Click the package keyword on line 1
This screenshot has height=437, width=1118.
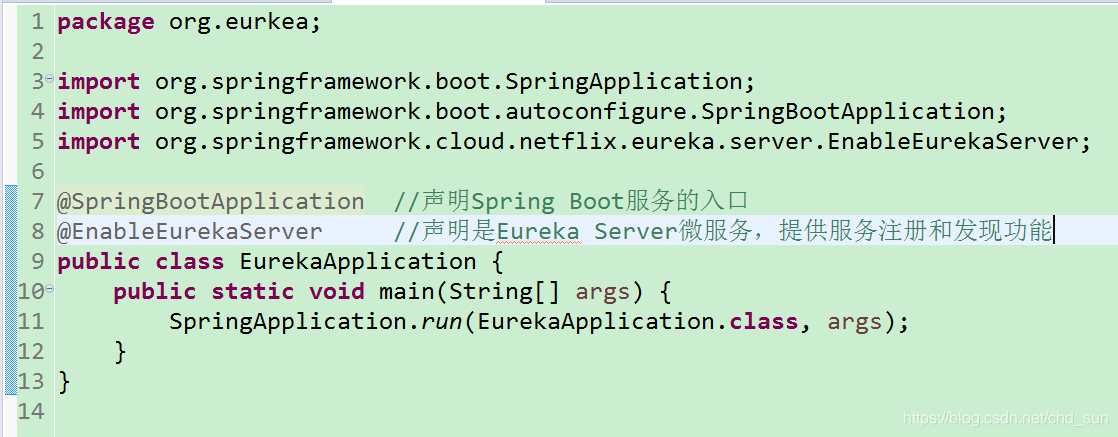tap(106, 22)
